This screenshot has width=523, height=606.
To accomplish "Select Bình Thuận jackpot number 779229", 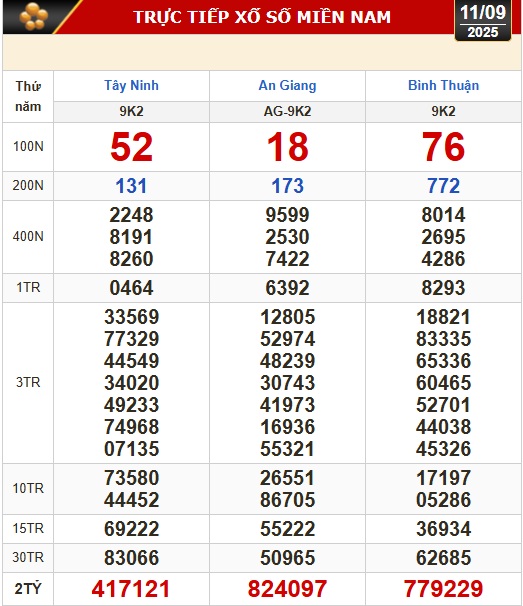I will coord(443,589).
